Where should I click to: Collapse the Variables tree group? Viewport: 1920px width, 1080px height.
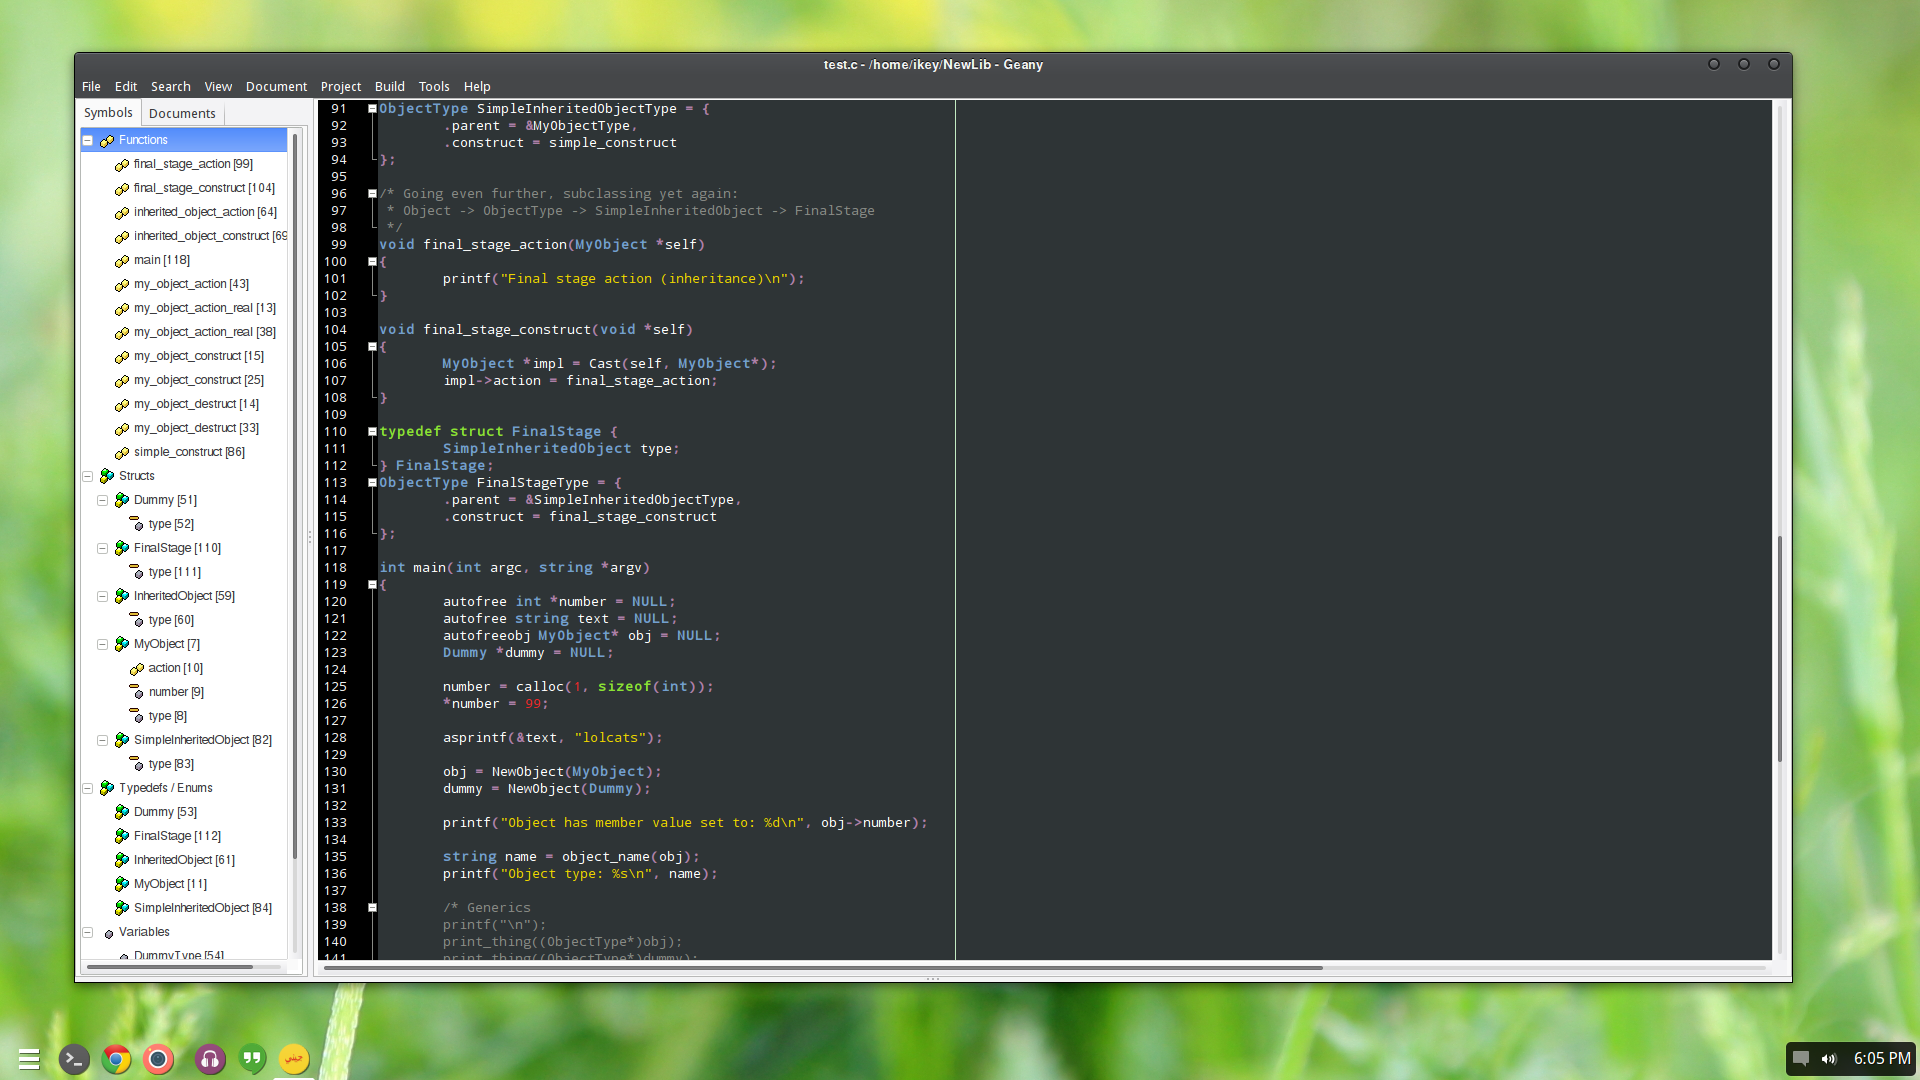(88, 932)
